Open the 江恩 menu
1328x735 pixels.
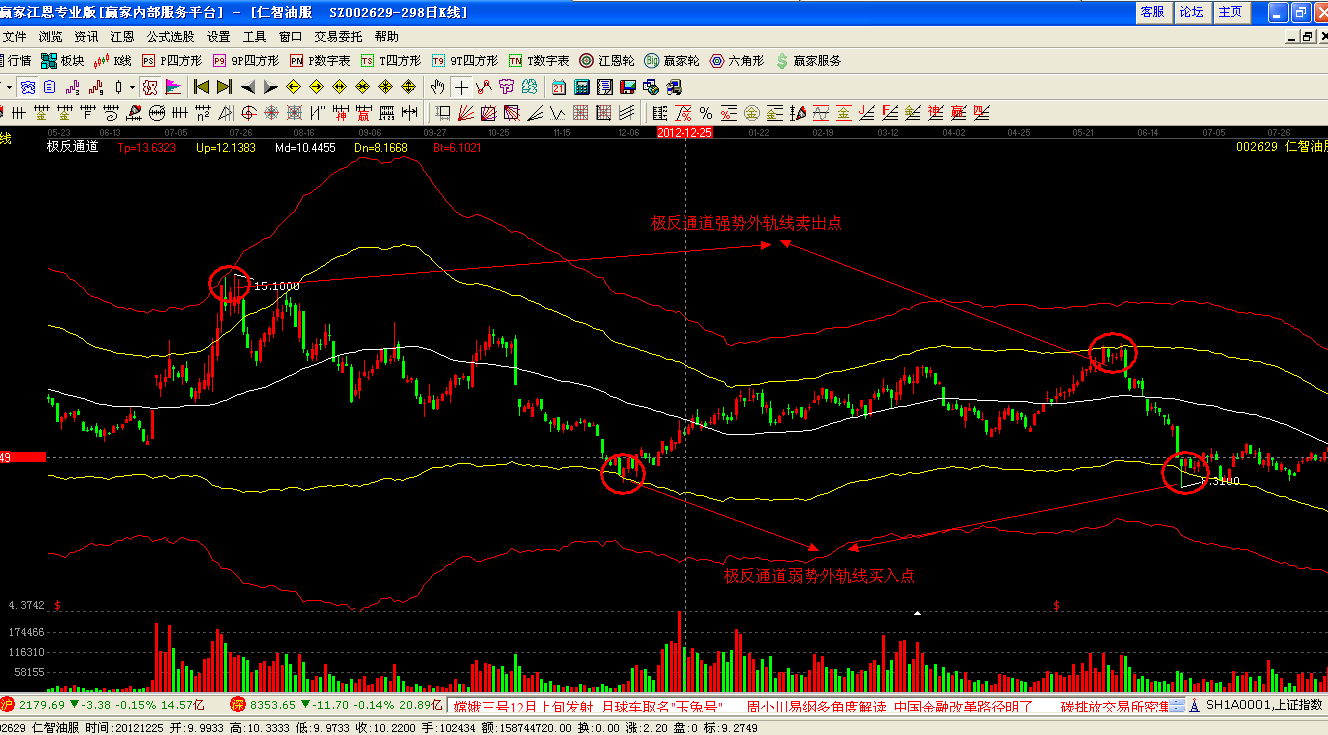(122, 36)
